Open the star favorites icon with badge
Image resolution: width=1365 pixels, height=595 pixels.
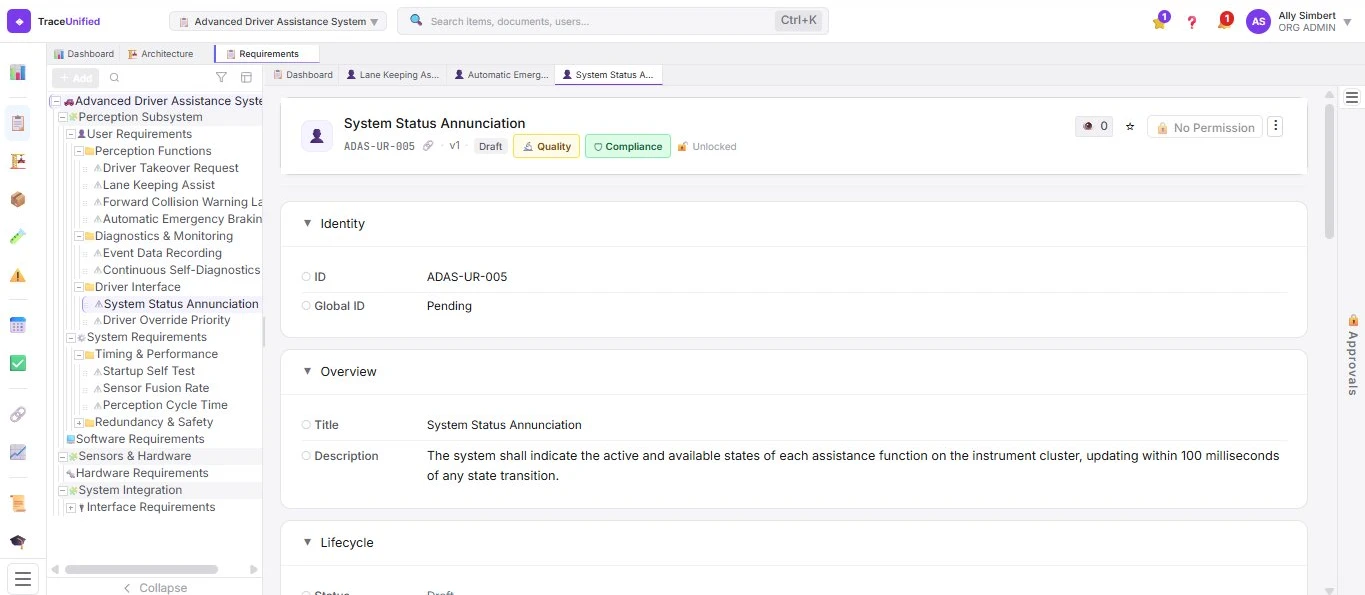coord(1160,21)
